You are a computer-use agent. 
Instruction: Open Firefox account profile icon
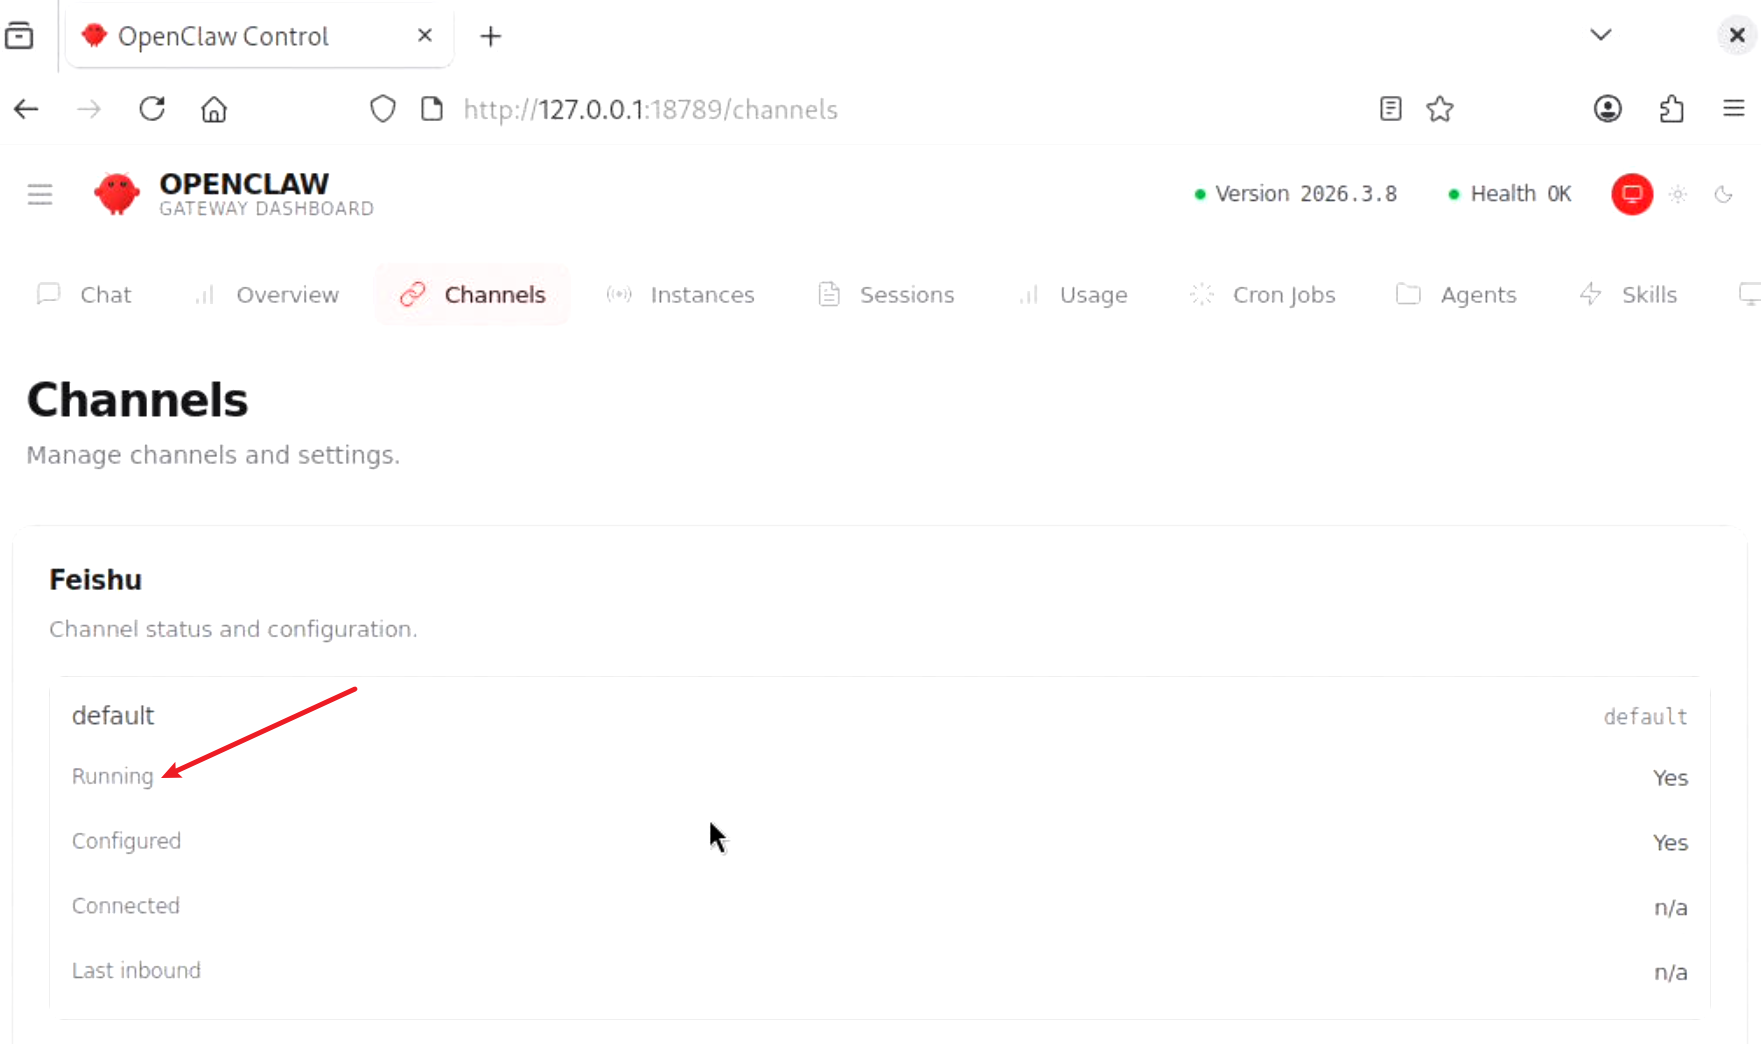pos(1607,109)
